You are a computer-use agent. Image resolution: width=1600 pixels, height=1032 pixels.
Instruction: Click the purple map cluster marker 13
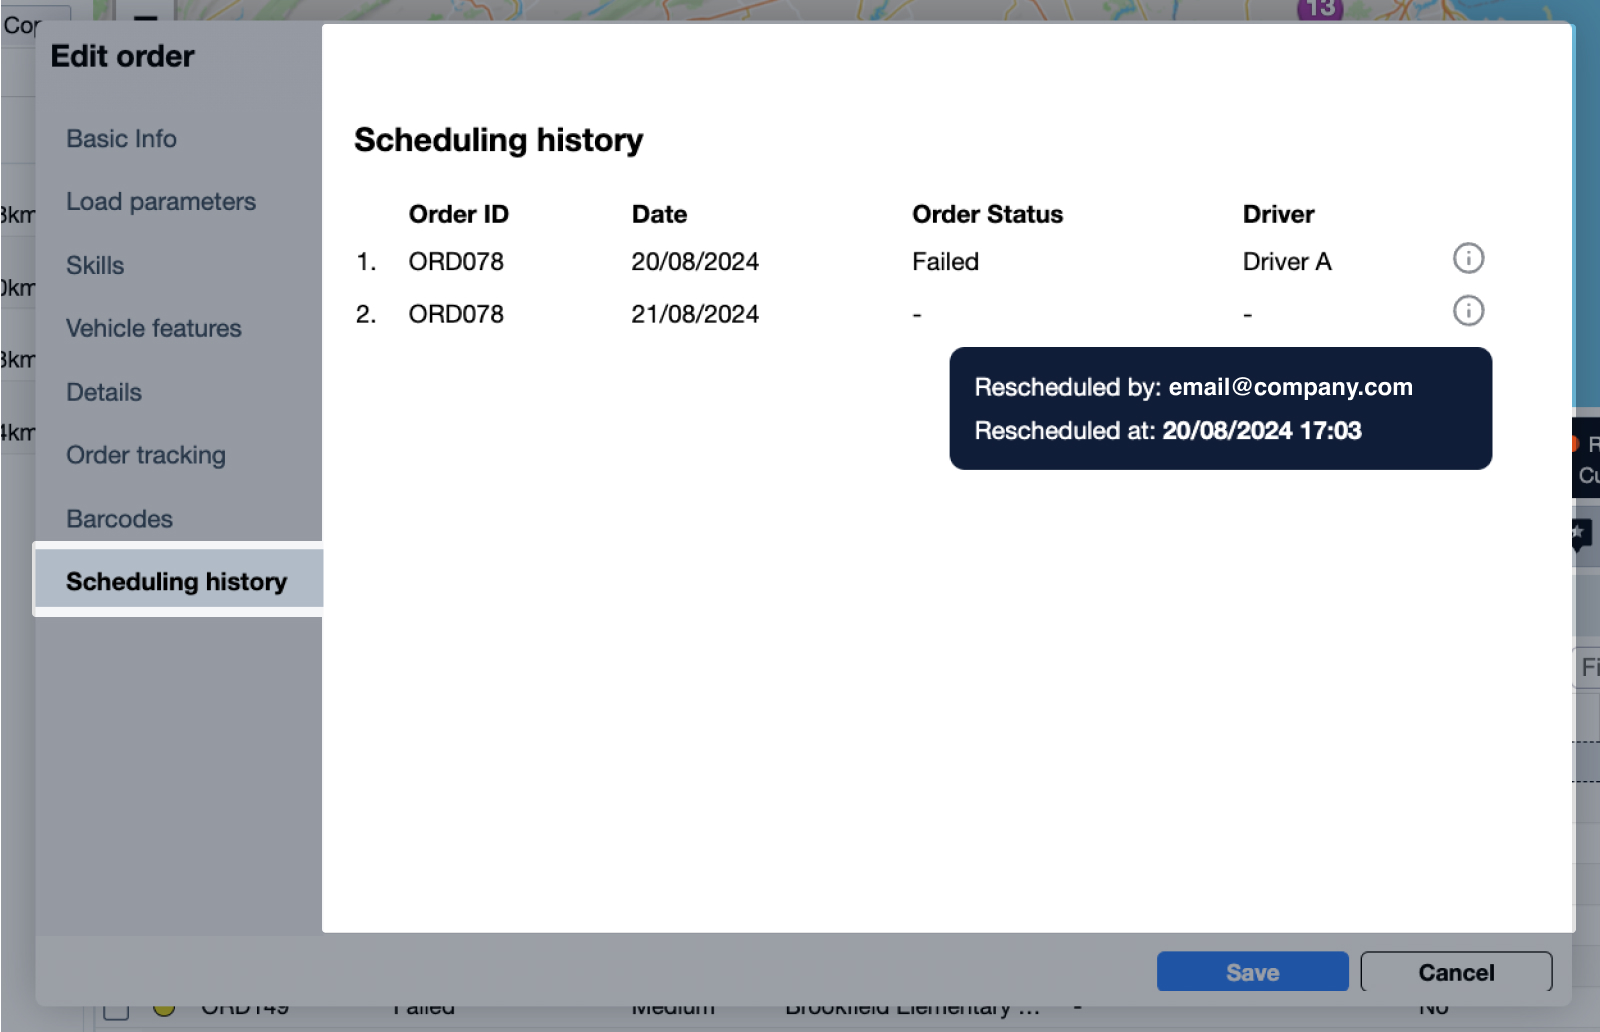tap(1320, 9)
